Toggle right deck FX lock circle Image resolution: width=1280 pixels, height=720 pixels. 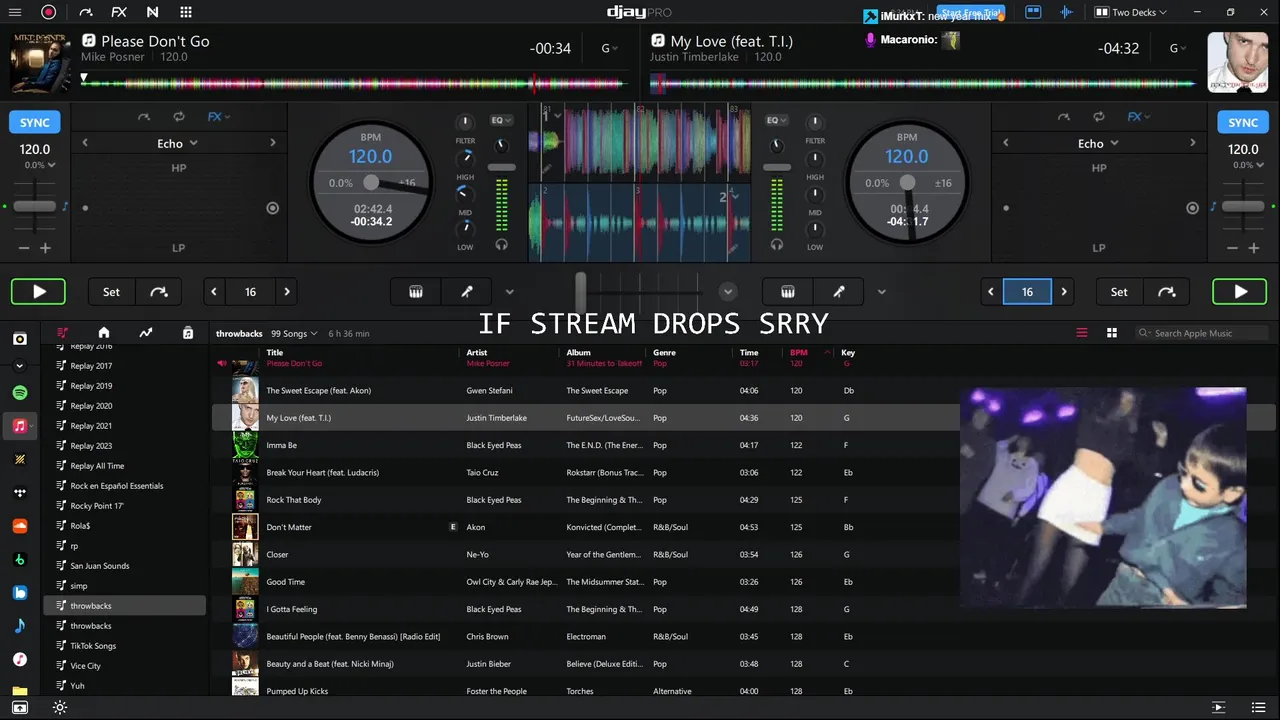(x=1192, y=208)
